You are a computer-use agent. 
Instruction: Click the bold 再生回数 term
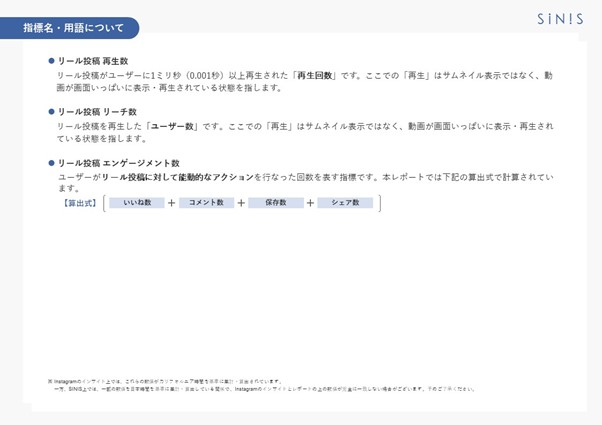pos(312,75)
